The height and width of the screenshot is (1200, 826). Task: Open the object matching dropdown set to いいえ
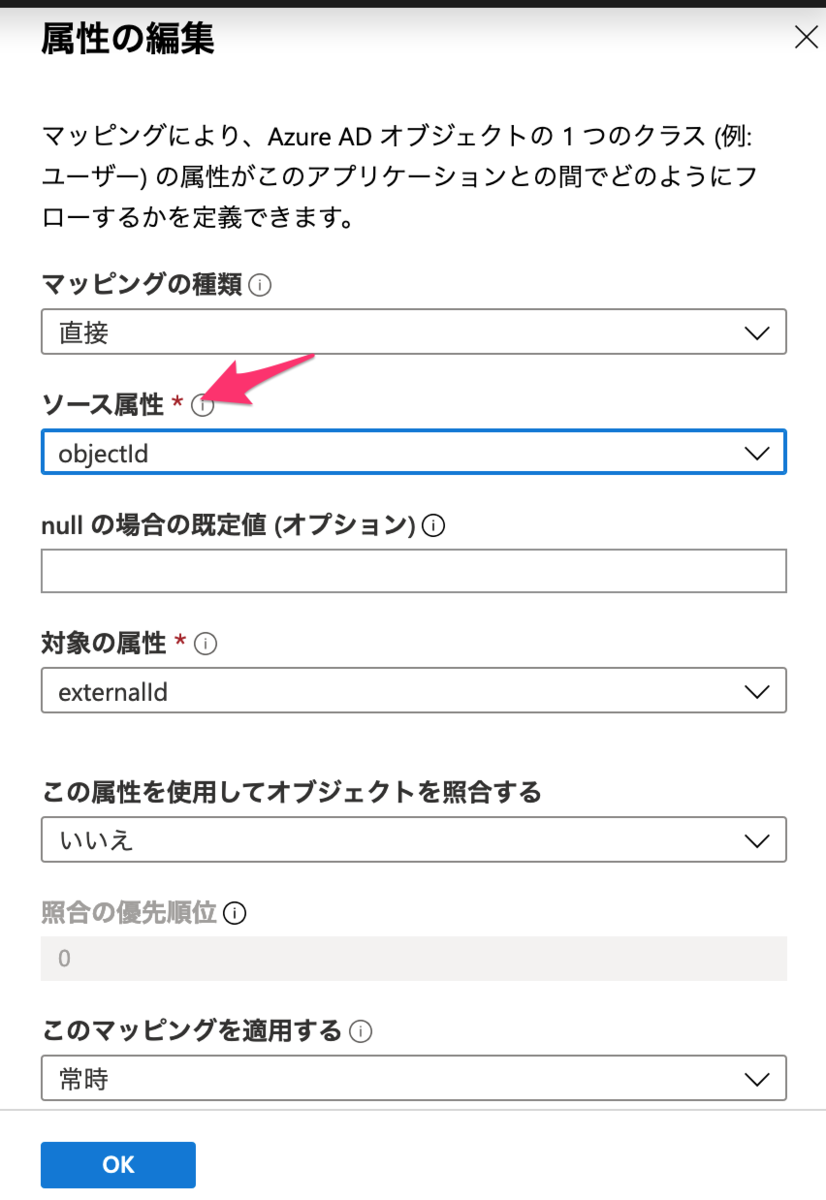point(413,839)
